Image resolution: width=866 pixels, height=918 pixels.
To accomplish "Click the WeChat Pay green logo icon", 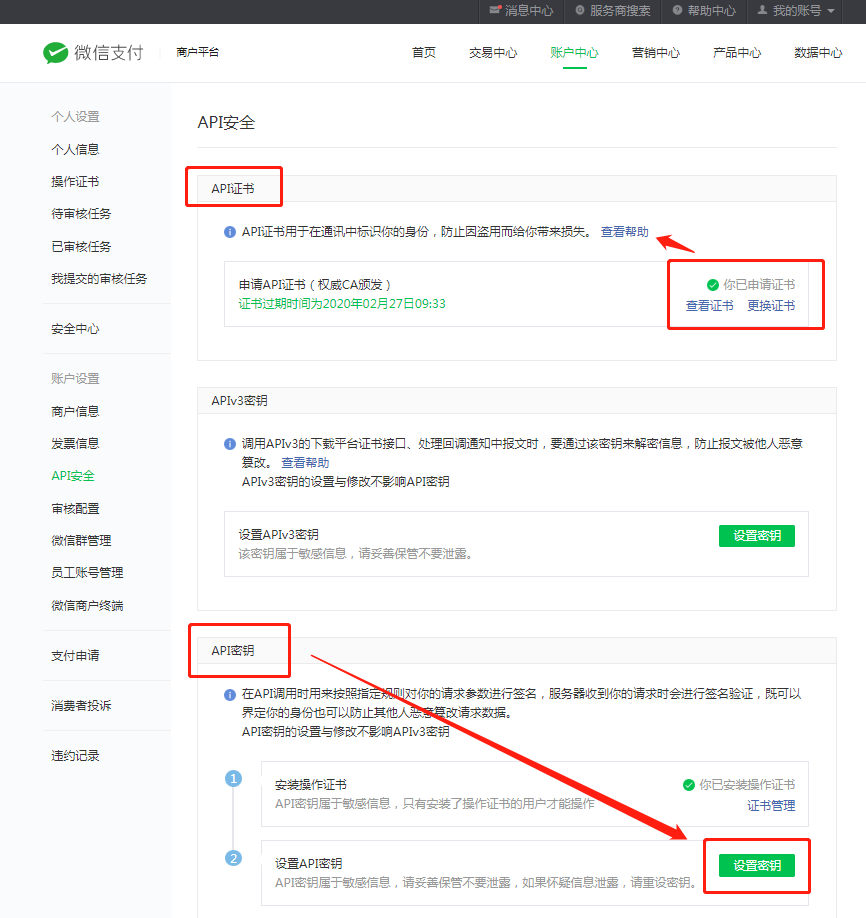I will [56, 53].
